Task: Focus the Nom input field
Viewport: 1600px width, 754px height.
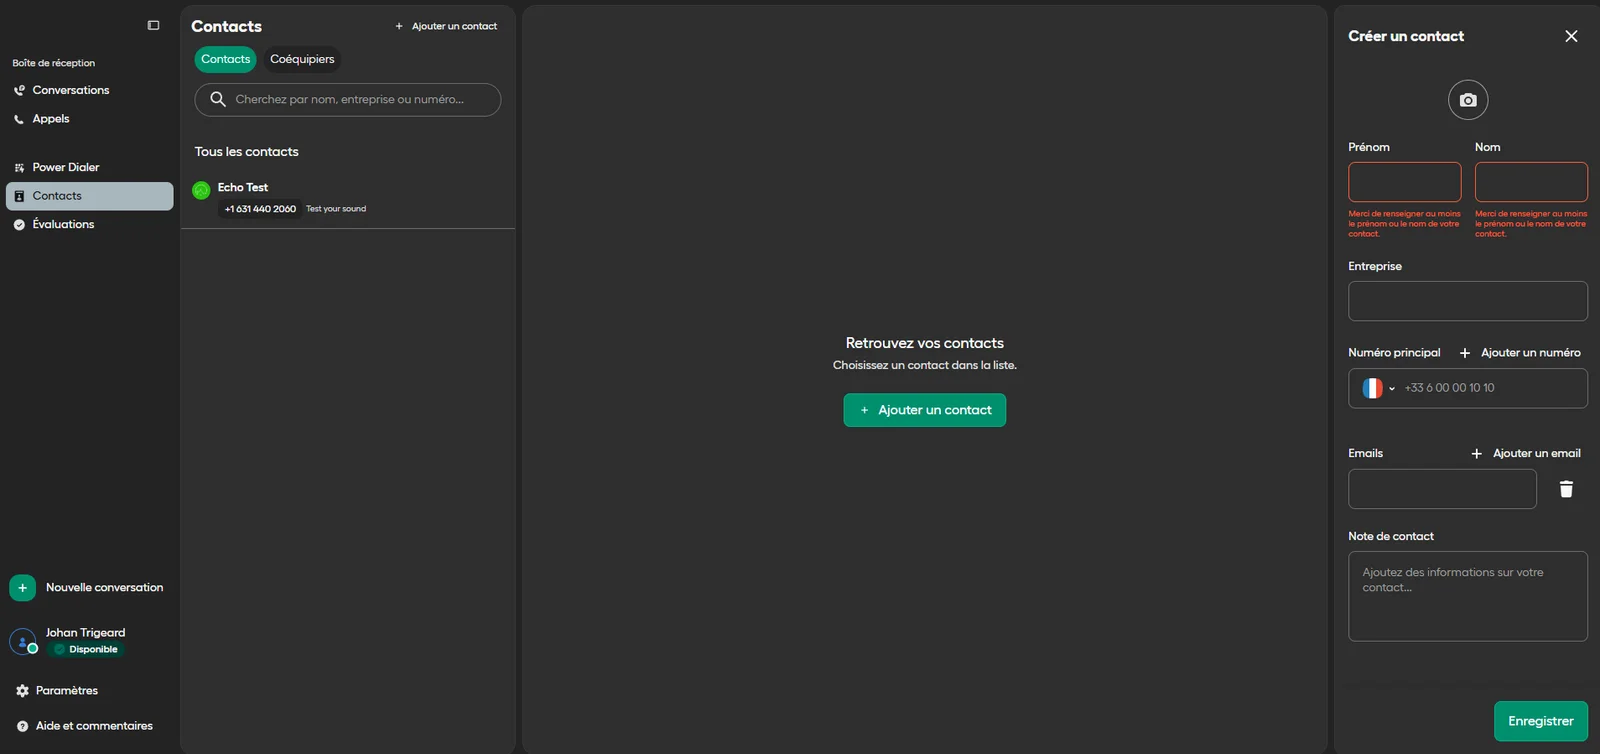Action: coord(1531,182)
